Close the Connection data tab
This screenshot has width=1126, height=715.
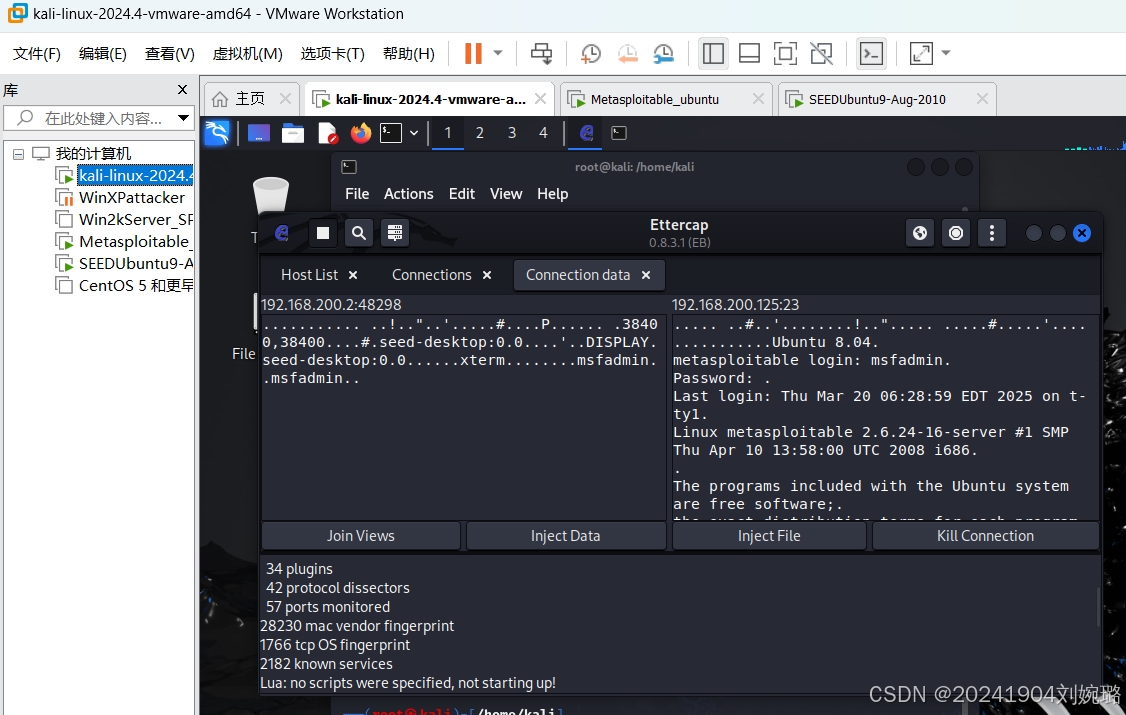646,275
